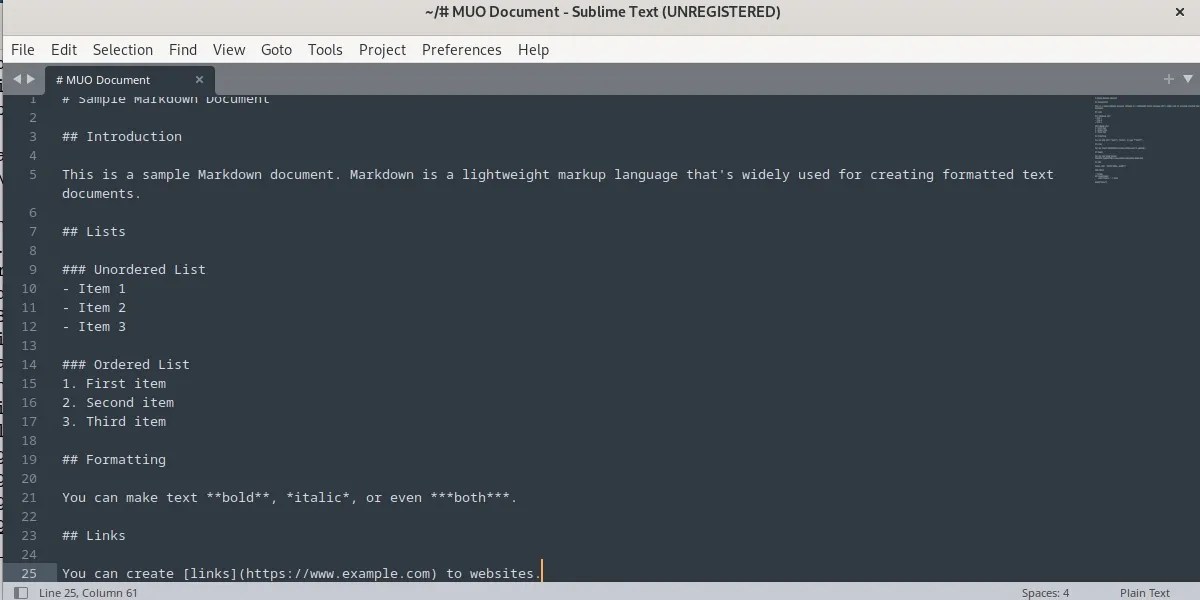Open the Find menu
The width and height of the screenshot is (1200, 600).
coord(182,49)
